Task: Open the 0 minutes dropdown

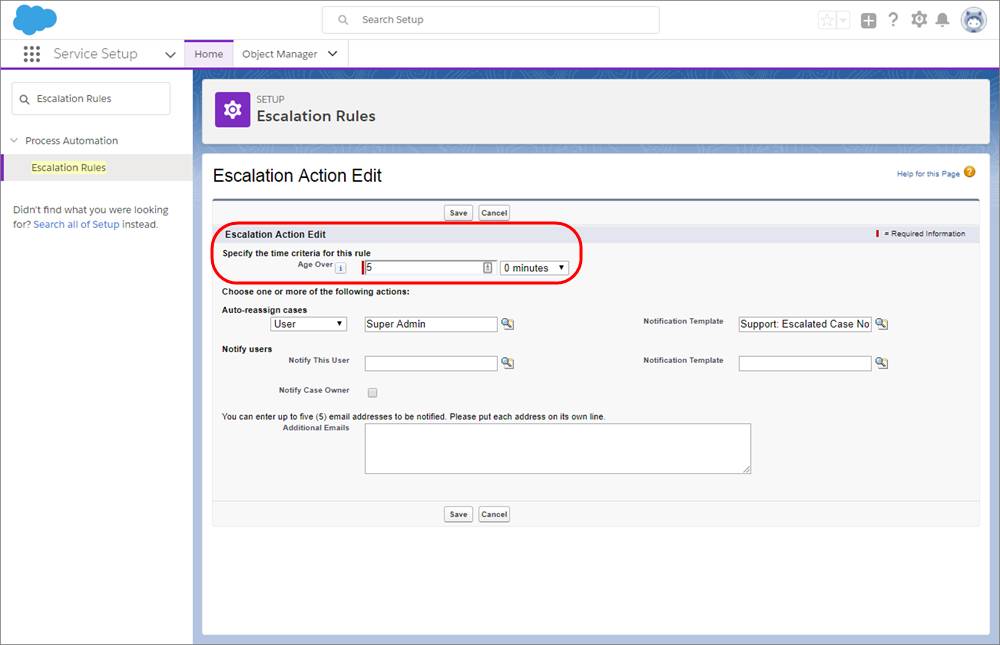Action: click(x=534, y=268)
